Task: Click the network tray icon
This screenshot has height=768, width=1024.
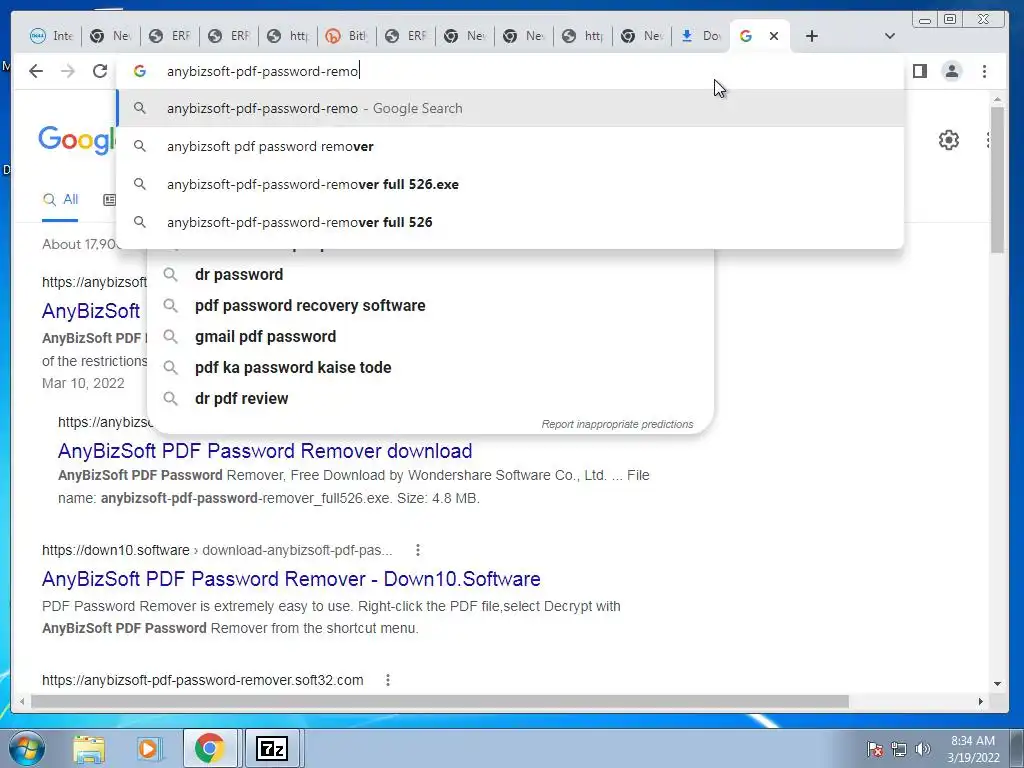Action: [x=899, y=749]
